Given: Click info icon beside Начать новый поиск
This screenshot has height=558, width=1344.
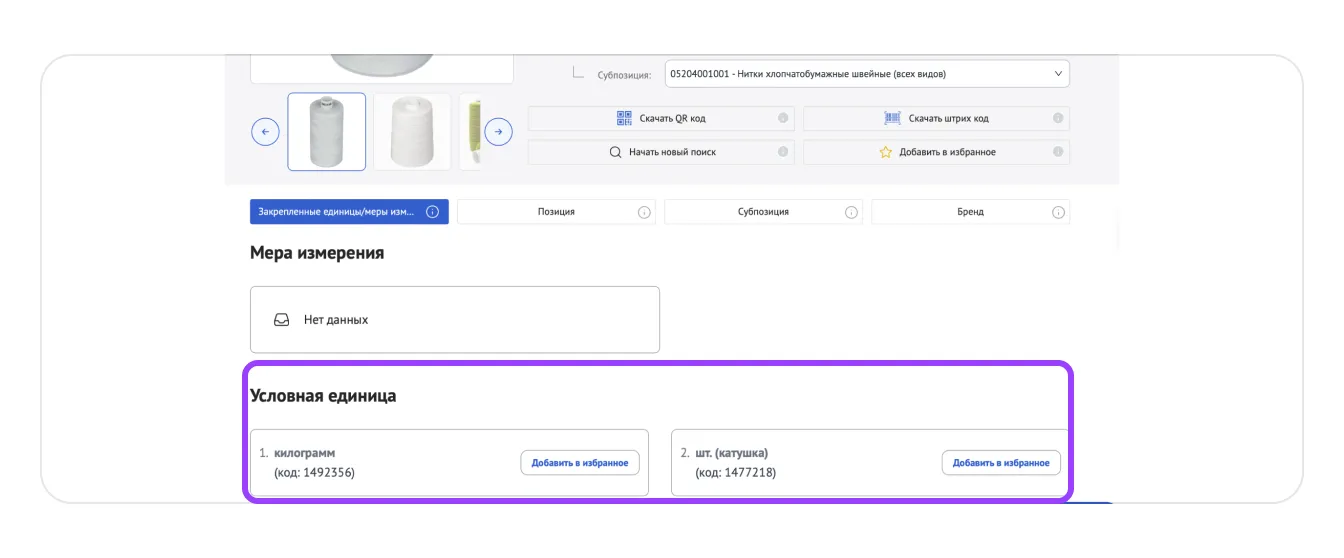Looking at the screenshot, I should click(783, 152).
